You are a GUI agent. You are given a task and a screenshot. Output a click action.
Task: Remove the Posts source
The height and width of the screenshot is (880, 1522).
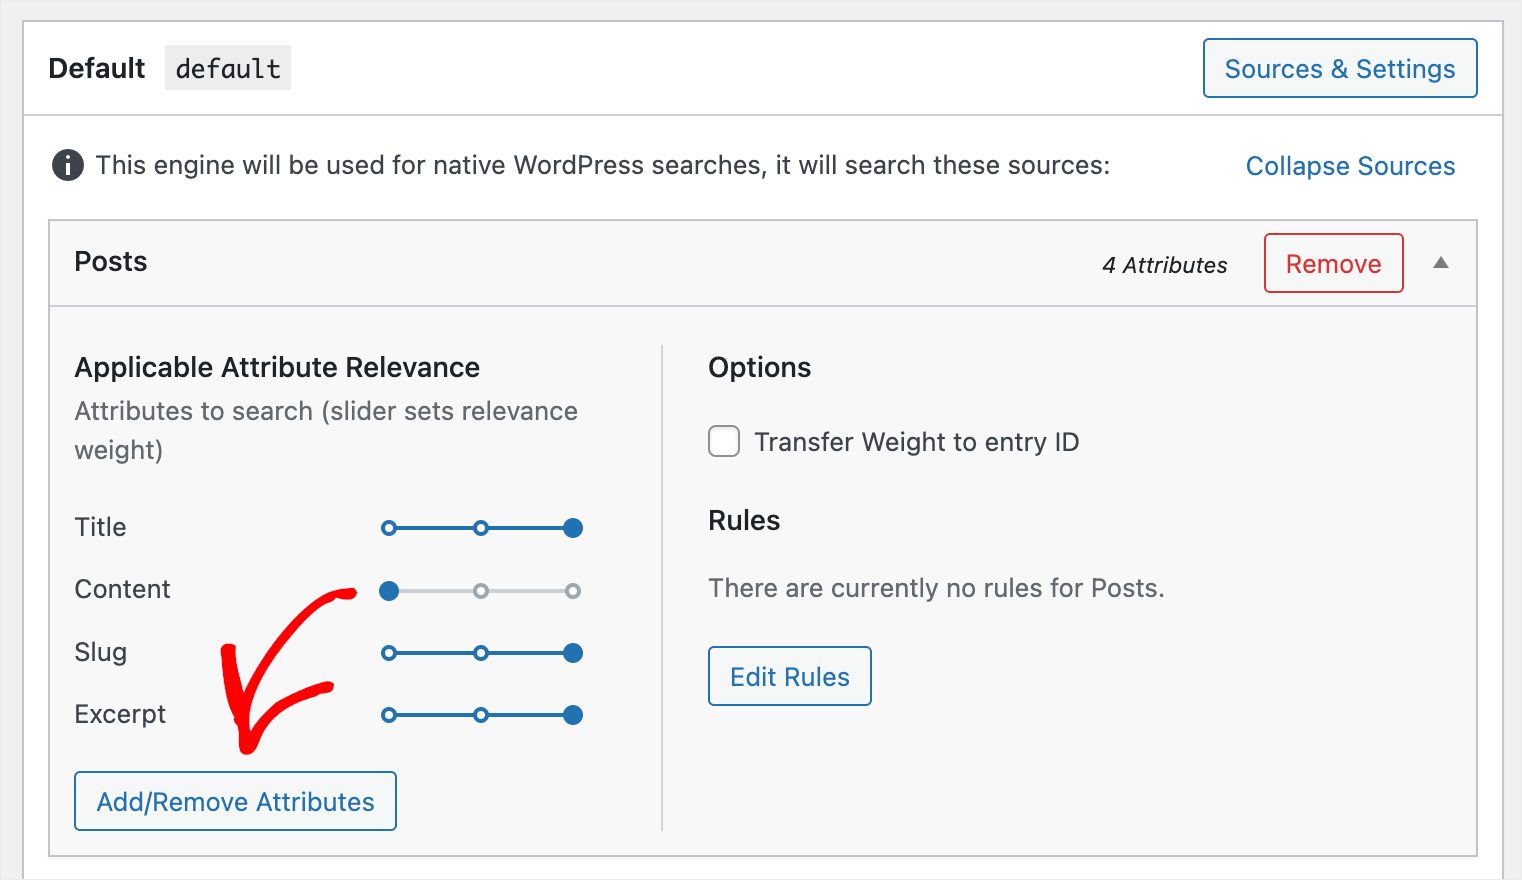[x=1334, y=263]
